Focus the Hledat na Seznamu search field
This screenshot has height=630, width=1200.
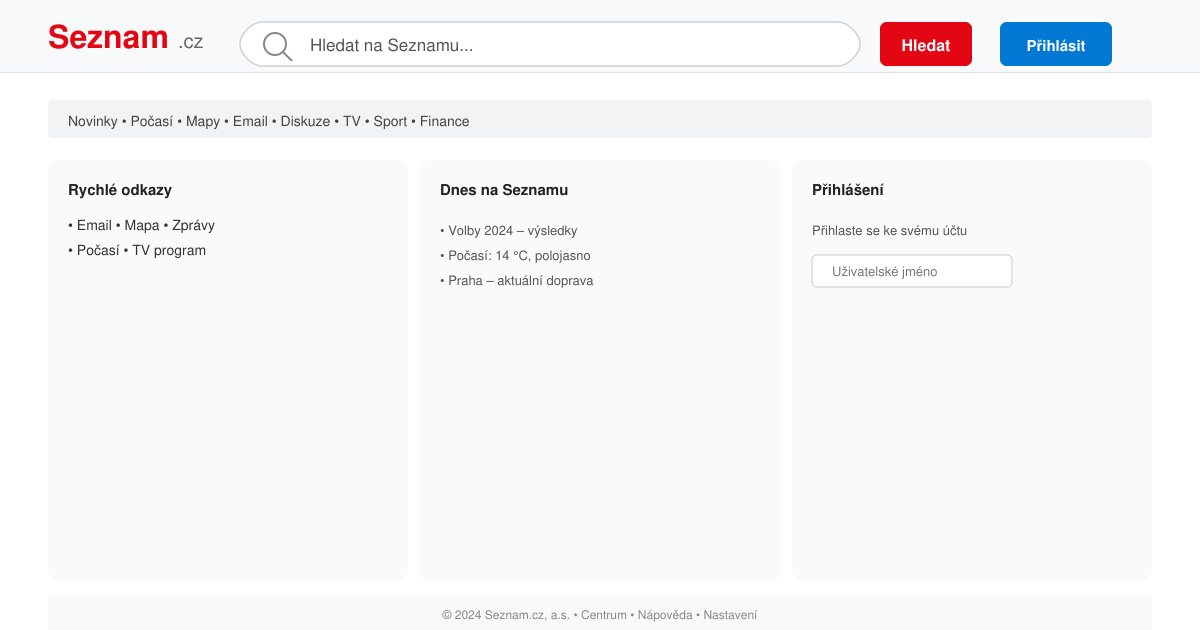pyautogui.click(x=550, y=44)
